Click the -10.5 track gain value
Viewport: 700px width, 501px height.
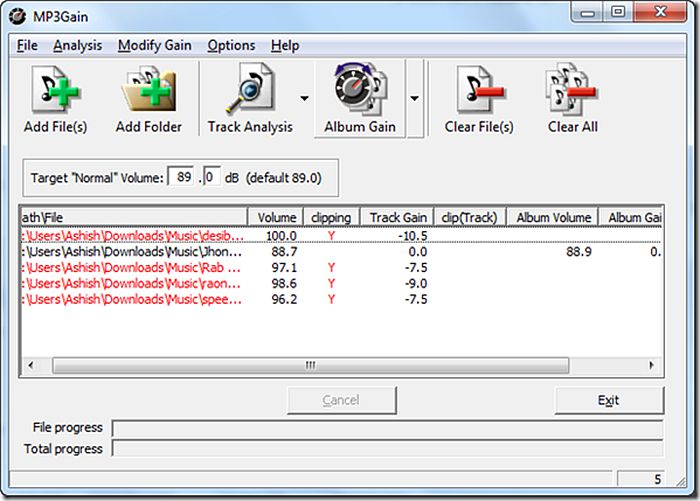point(412,236)
